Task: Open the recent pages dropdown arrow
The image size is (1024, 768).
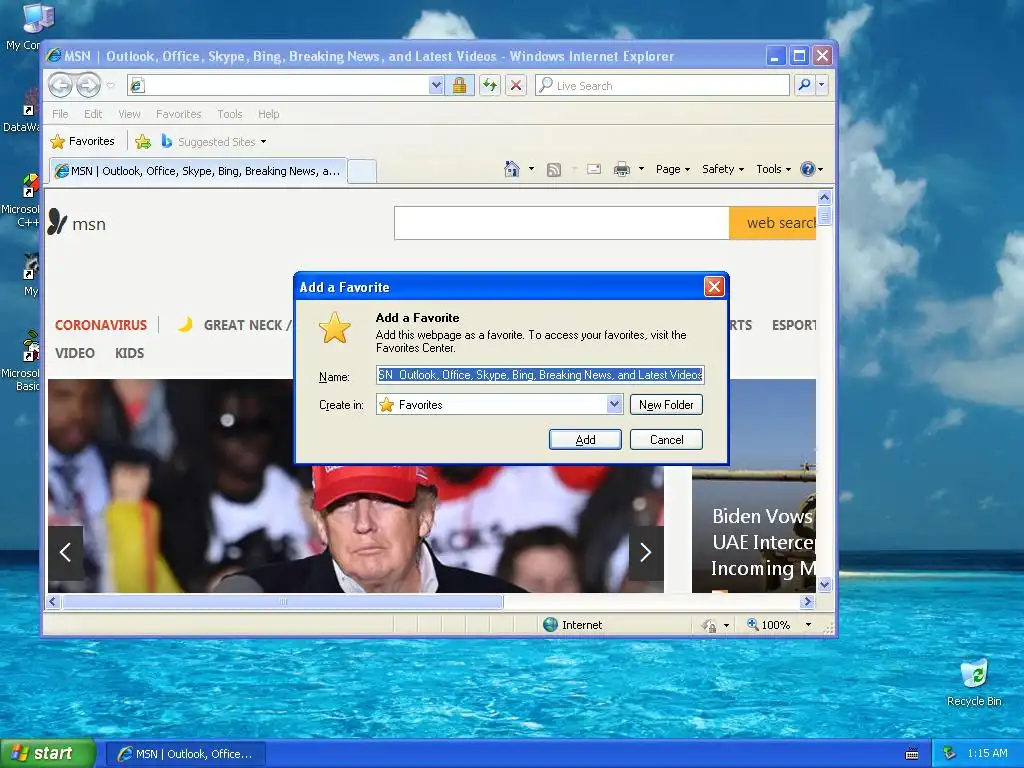Action: 110,86
